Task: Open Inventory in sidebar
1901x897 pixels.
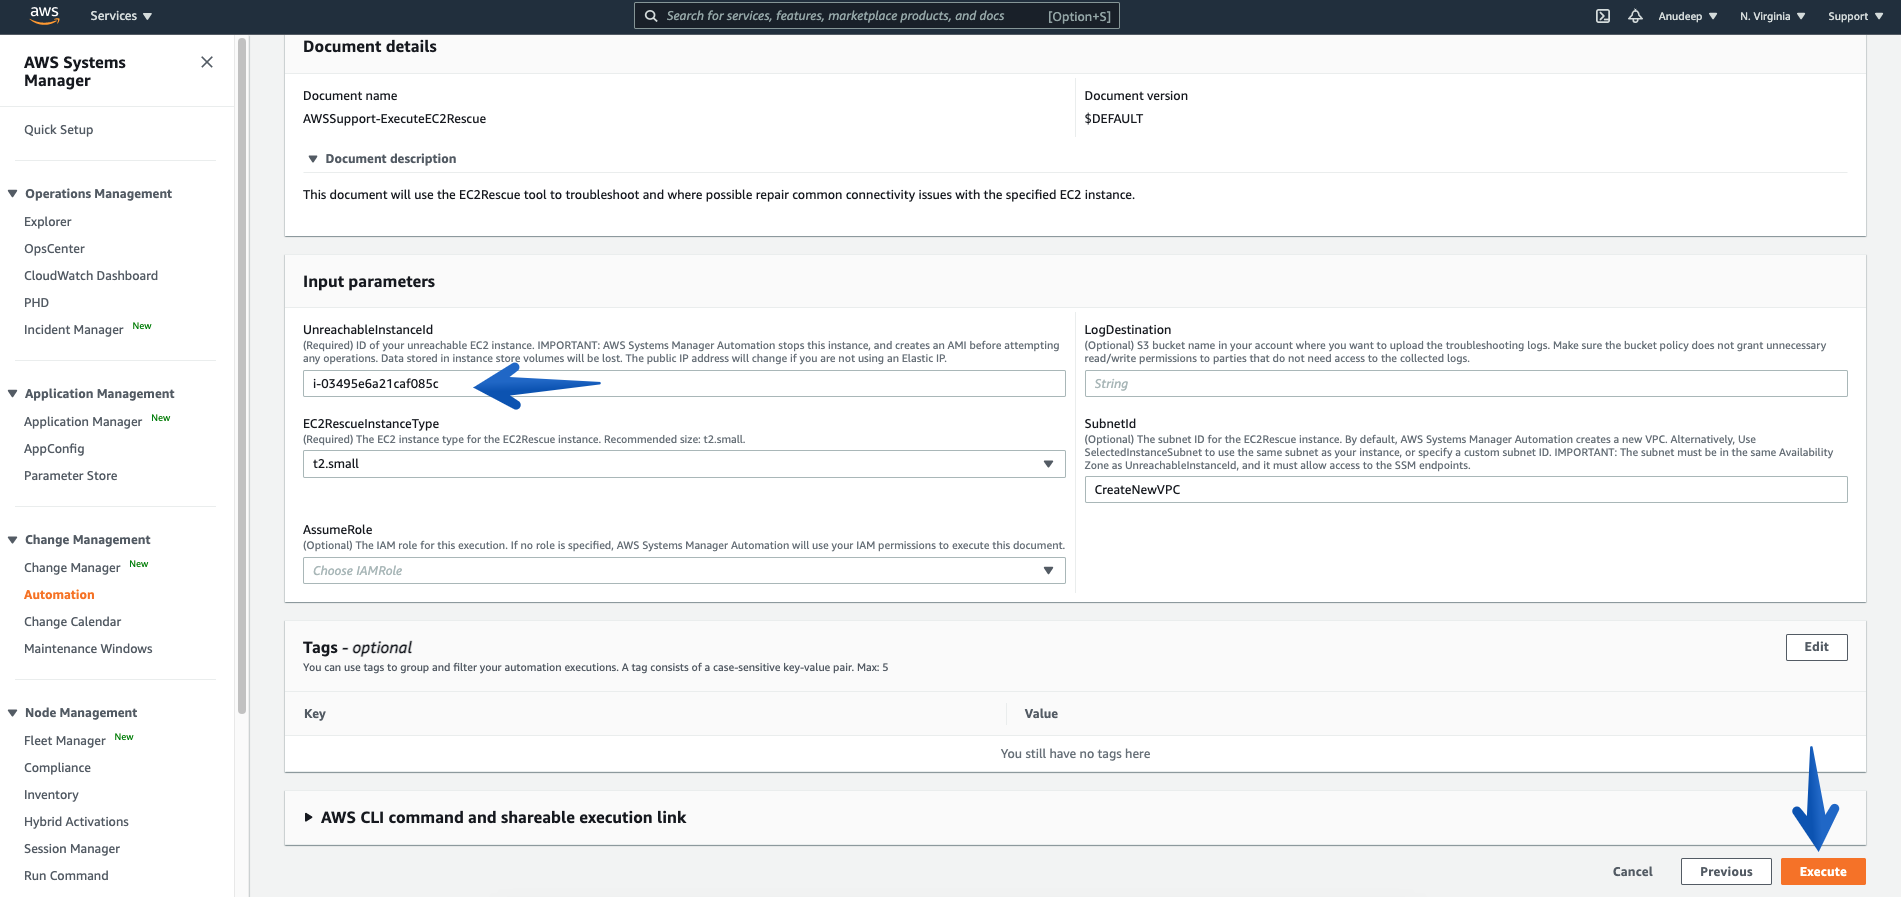Action: [x=52, y=795]
